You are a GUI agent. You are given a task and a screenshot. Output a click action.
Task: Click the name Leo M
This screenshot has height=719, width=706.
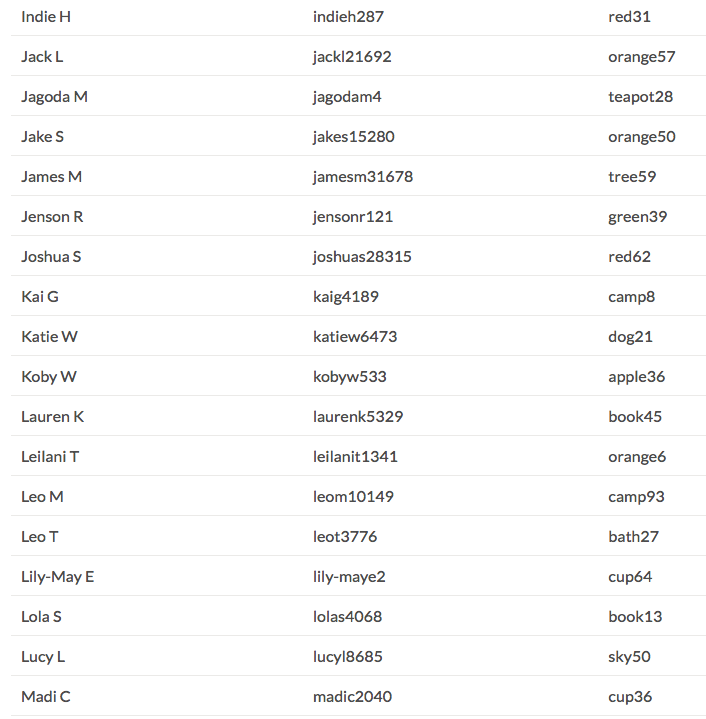click(42, 497)
